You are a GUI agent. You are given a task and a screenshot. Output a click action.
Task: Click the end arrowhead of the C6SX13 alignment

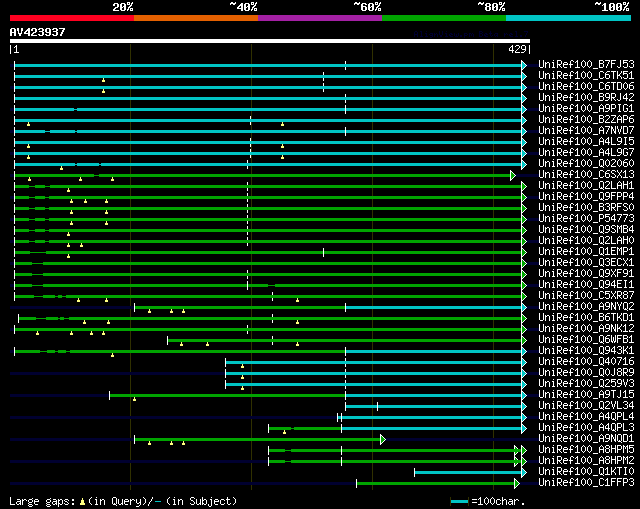coord(513,175)
